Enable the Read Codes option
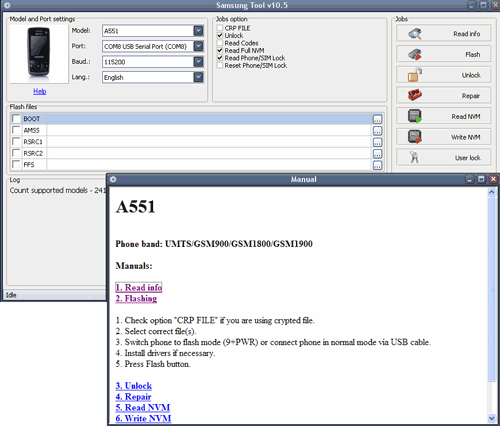Viewport: 500px width, 426px height. pyautogui.click(x=220, y=43)
